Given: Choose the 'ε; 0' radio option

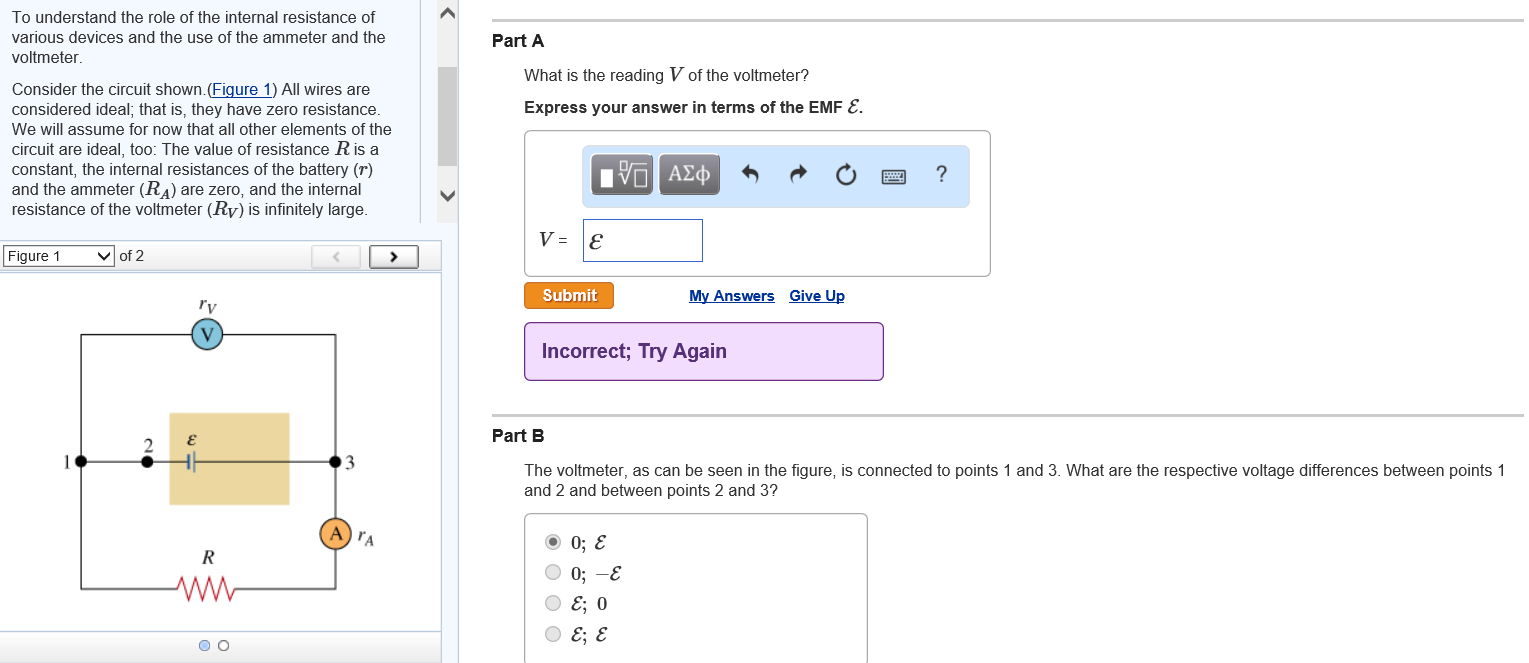Looking at the screenshot, I should point(553,603).
